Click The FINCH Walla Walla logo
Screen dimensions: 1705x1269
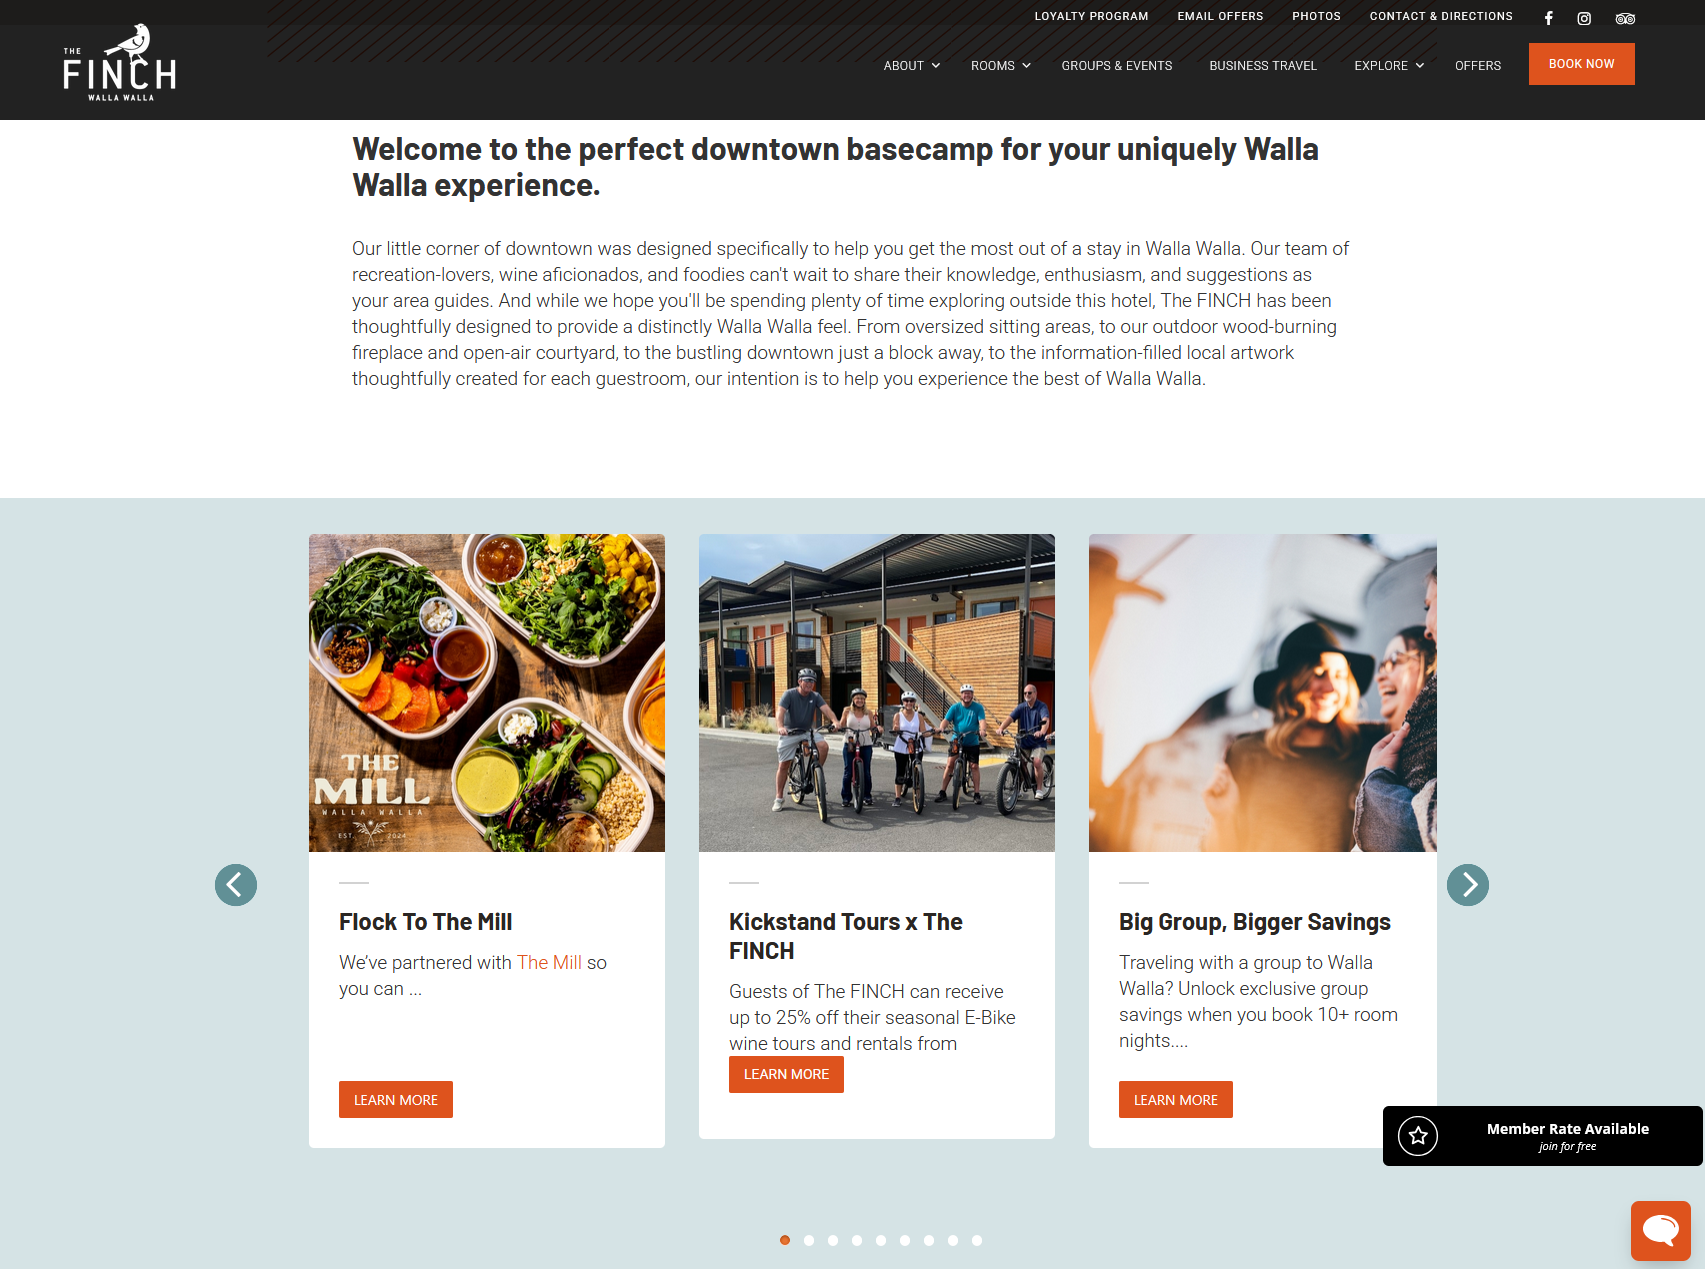[120, 62]
